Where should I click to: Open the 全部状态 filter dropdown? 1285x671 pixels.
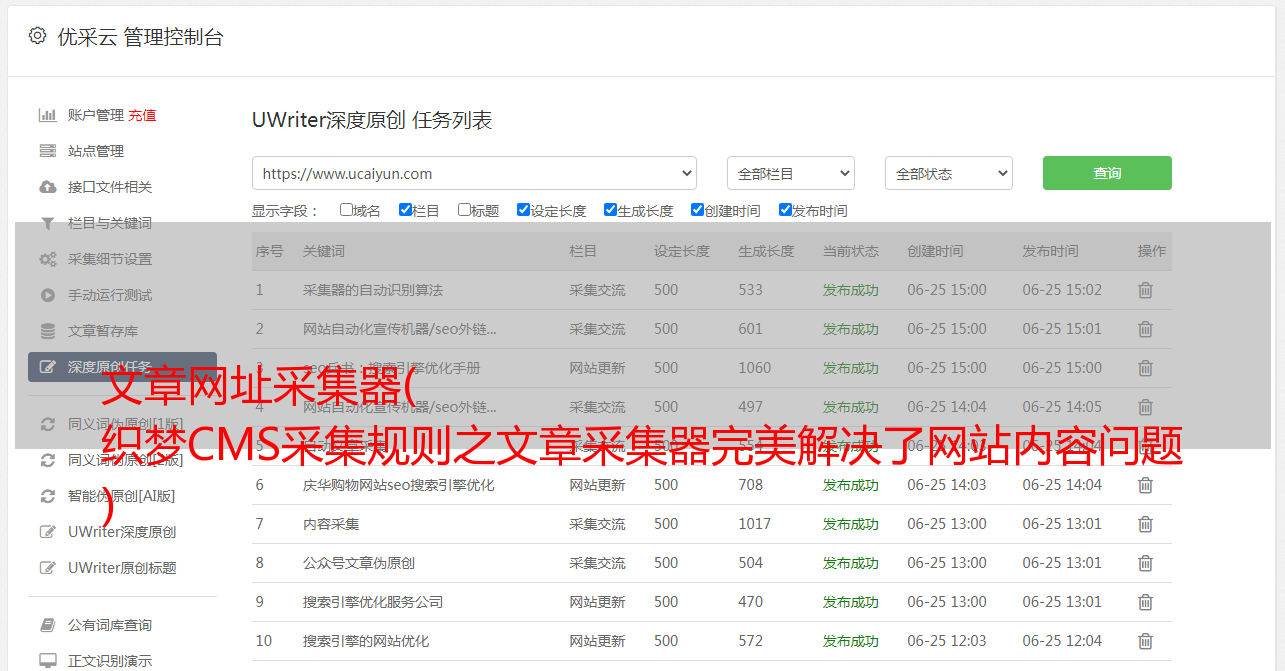[x=948, y=173]
